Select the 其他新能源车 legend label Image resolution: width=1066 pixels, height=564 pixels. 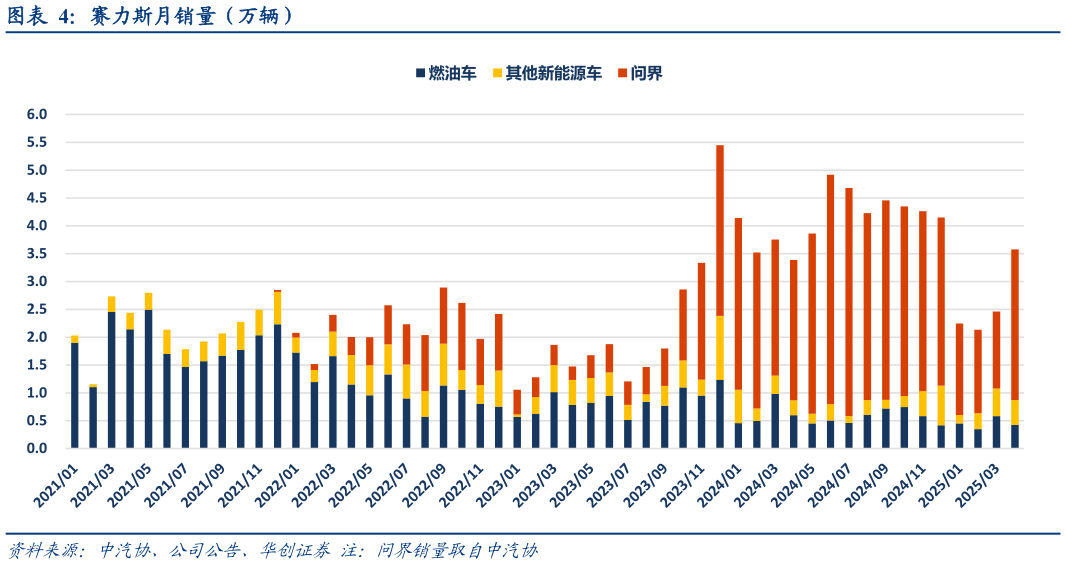coord(553,73)
